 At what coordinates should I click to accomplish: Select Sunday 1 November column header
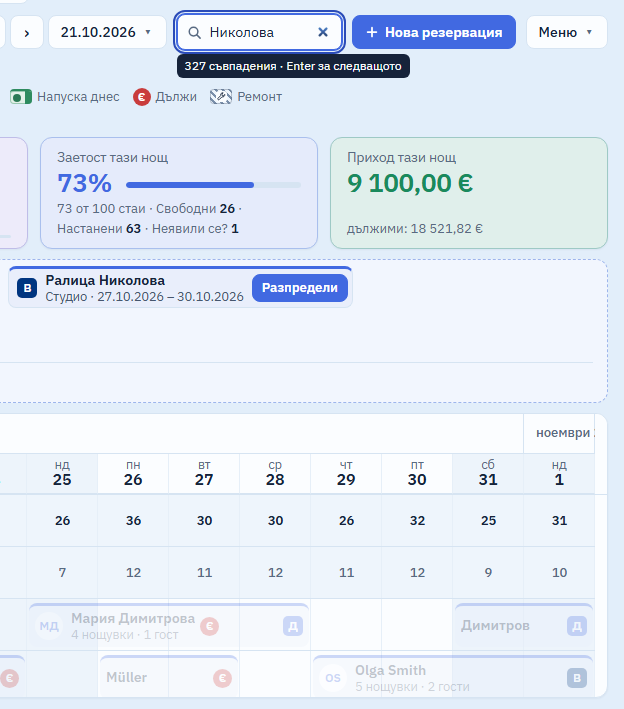pyautogui.click(x=559, y=473)
